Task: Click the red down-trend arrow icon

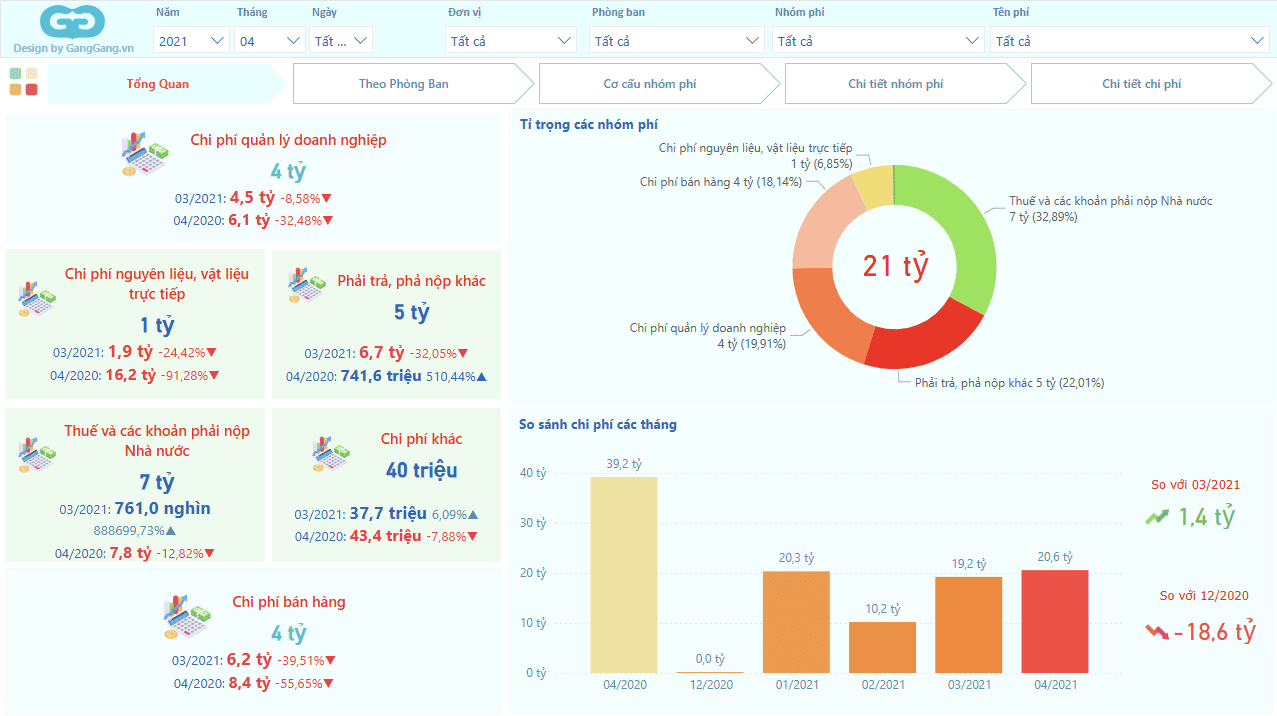Action: (x=1157, y=632)
